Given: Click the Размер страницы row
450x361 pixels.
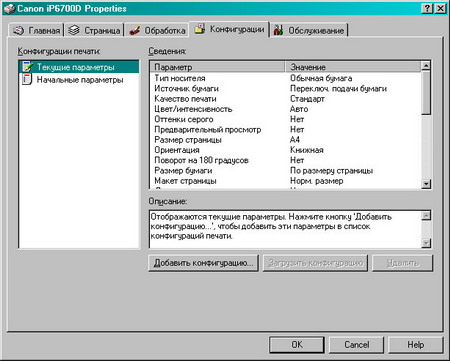Looking at the screenshot, I should 286,140.
